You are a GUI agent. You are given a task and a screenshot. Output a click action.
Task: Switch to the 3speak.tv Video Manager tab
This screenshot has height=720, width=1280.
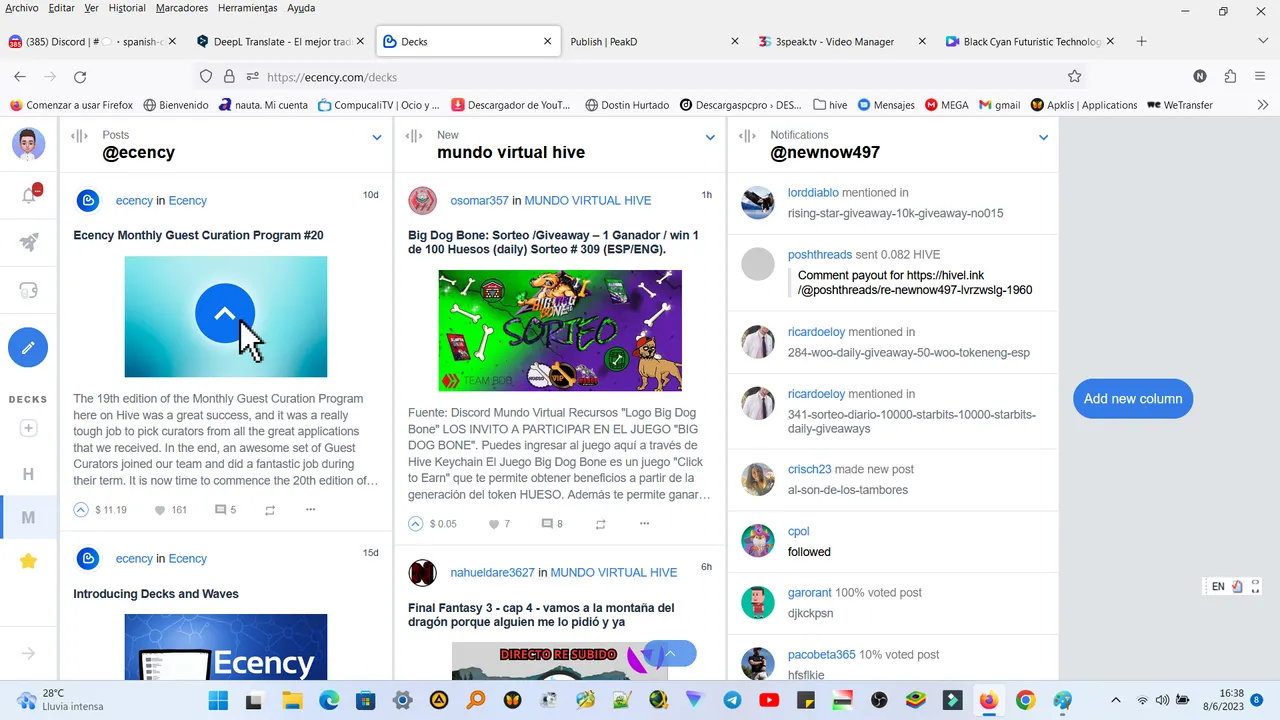coord(842,42)
